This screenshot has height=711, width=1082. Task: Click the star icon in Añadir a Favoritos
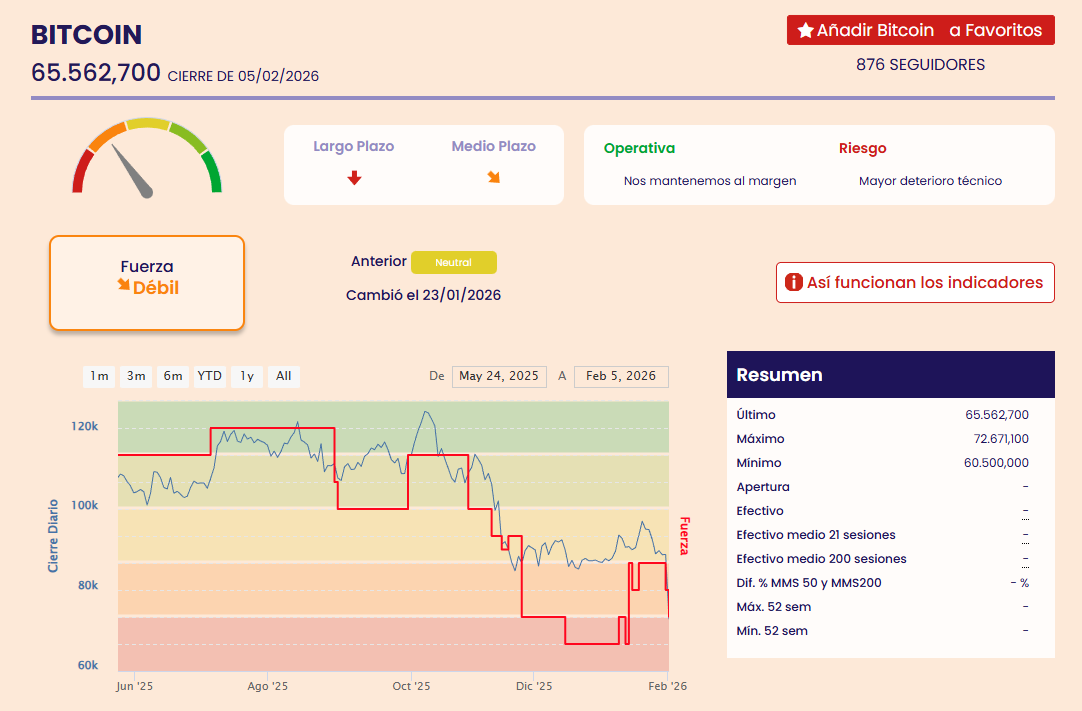(805, 30)
